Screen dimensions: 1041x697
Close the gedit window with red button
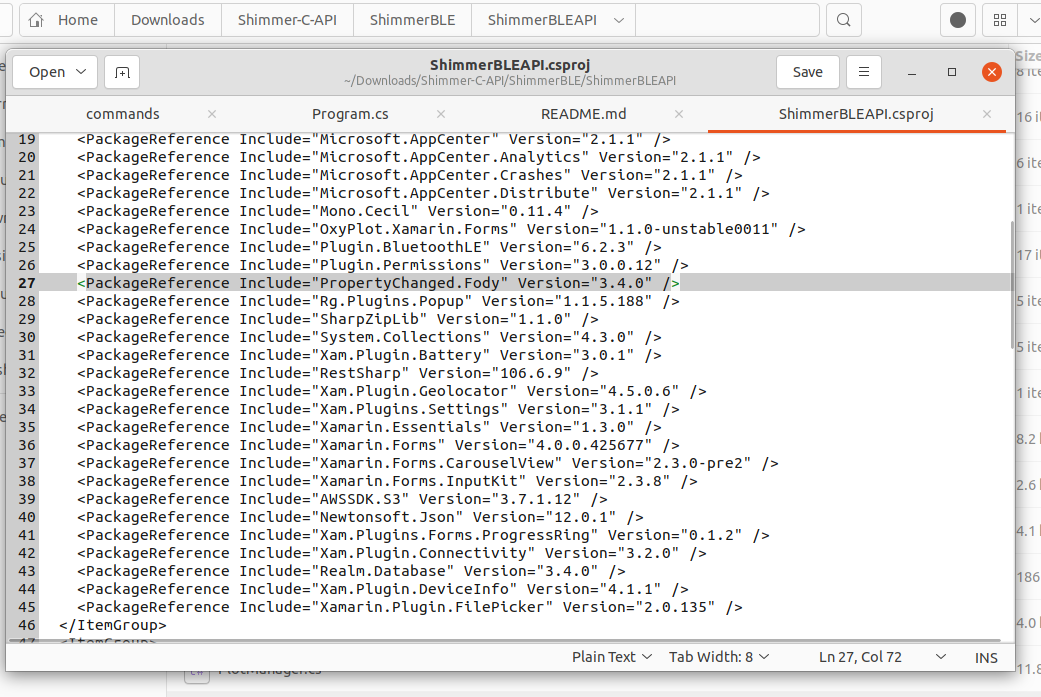992,72
